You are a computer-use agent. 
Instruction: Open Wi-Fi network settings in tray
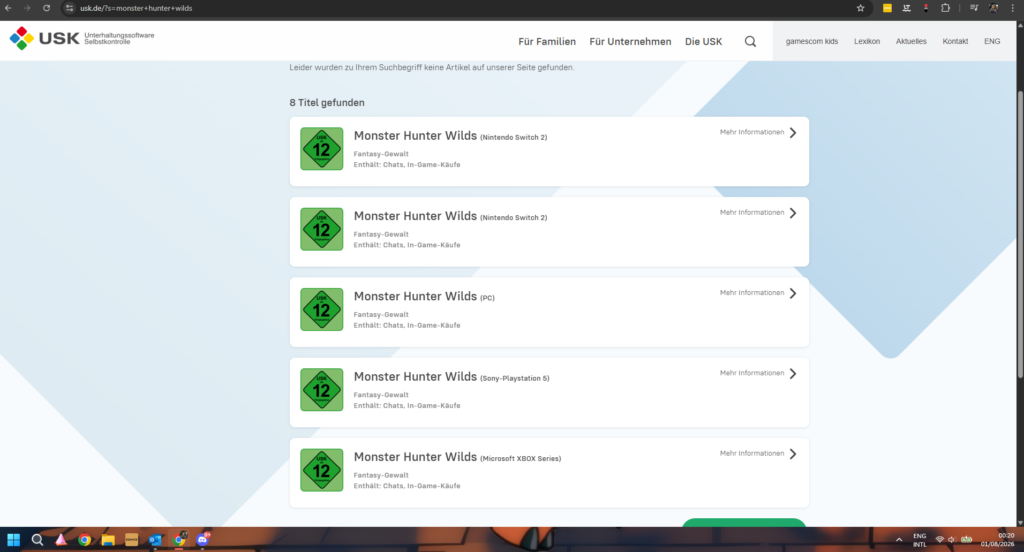[940, 540]
